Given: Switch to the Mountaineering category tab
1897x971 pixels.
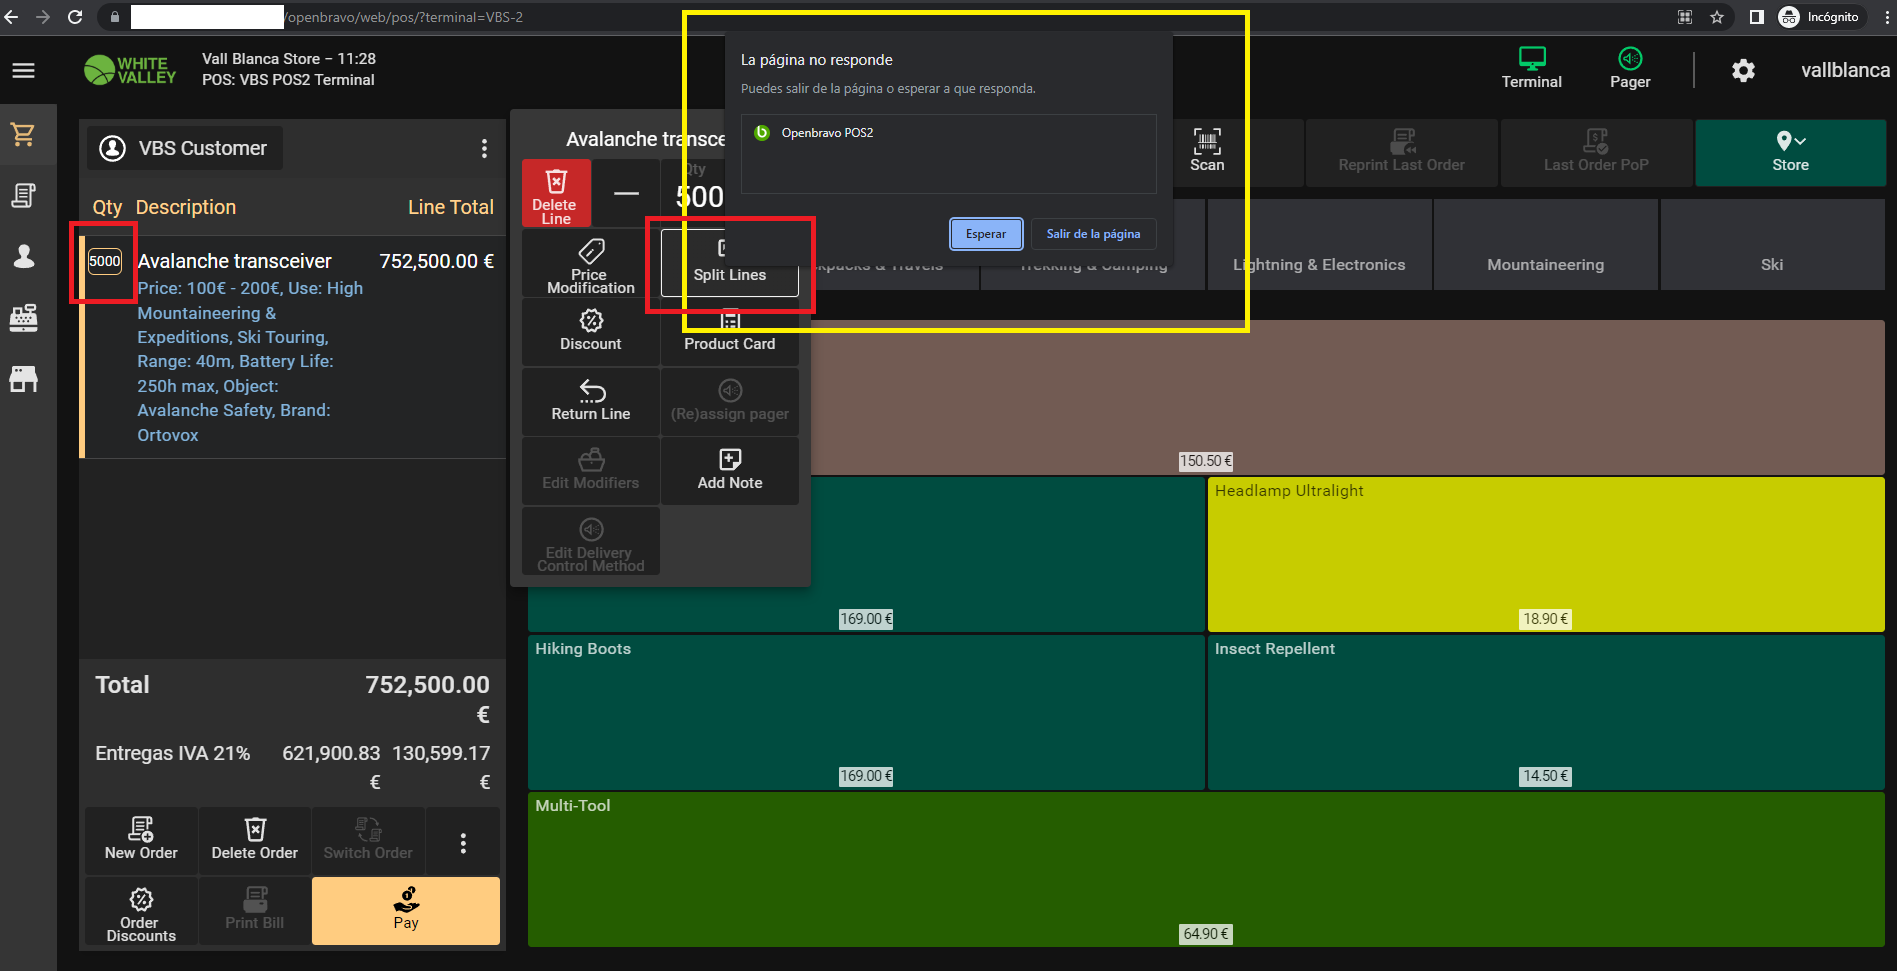Looking at the screenshot, I should [x=1545, y=265].
